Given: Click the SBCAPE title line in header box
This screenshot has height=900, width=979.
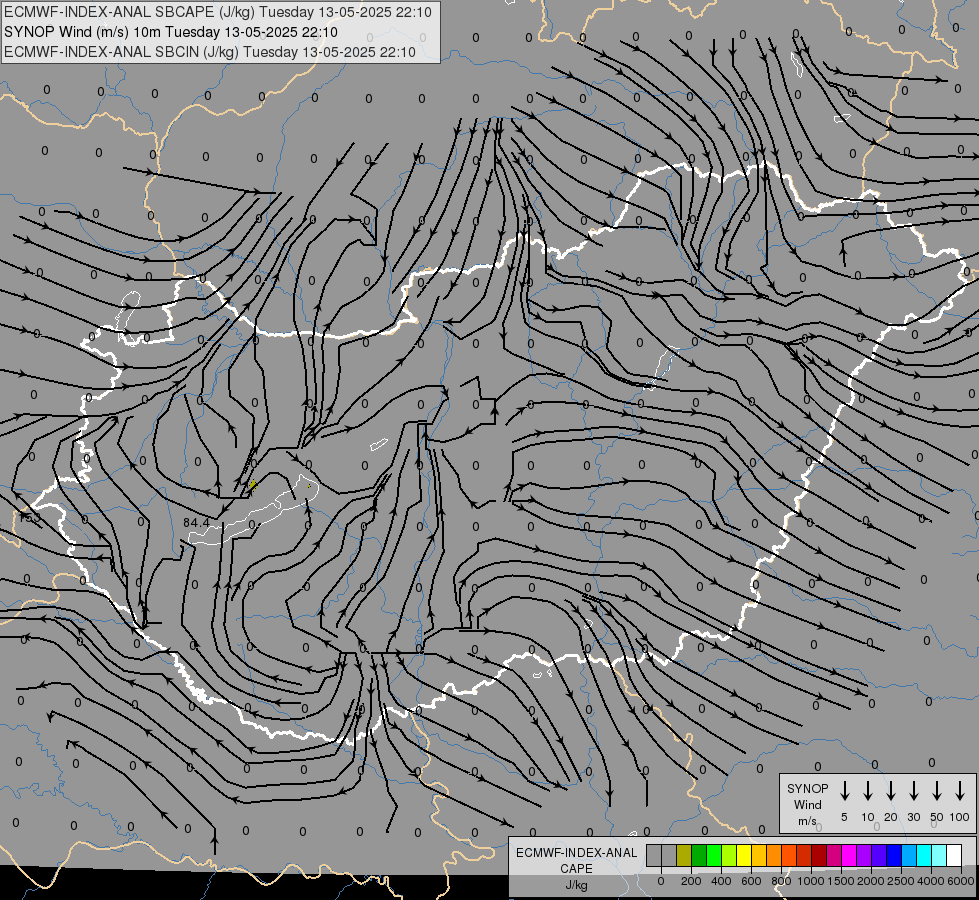Looking at the screenshot, I should [x=218, y=12].
